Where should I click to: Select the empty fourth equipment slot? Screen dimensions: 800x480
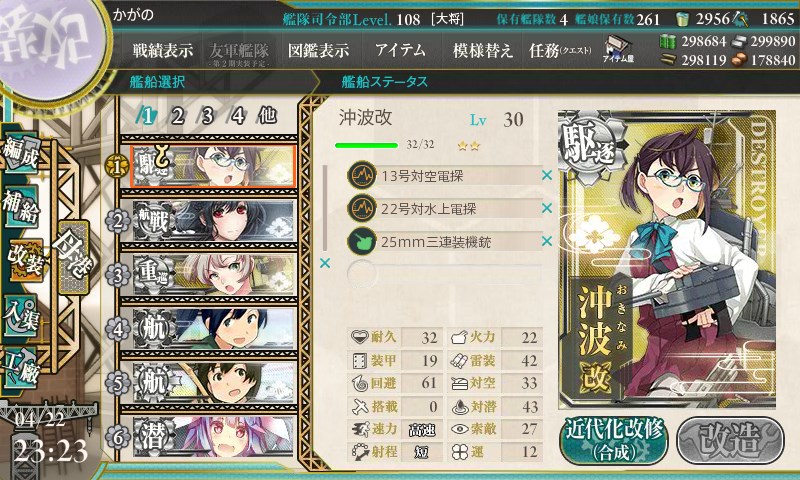click(x=444, y=273)
